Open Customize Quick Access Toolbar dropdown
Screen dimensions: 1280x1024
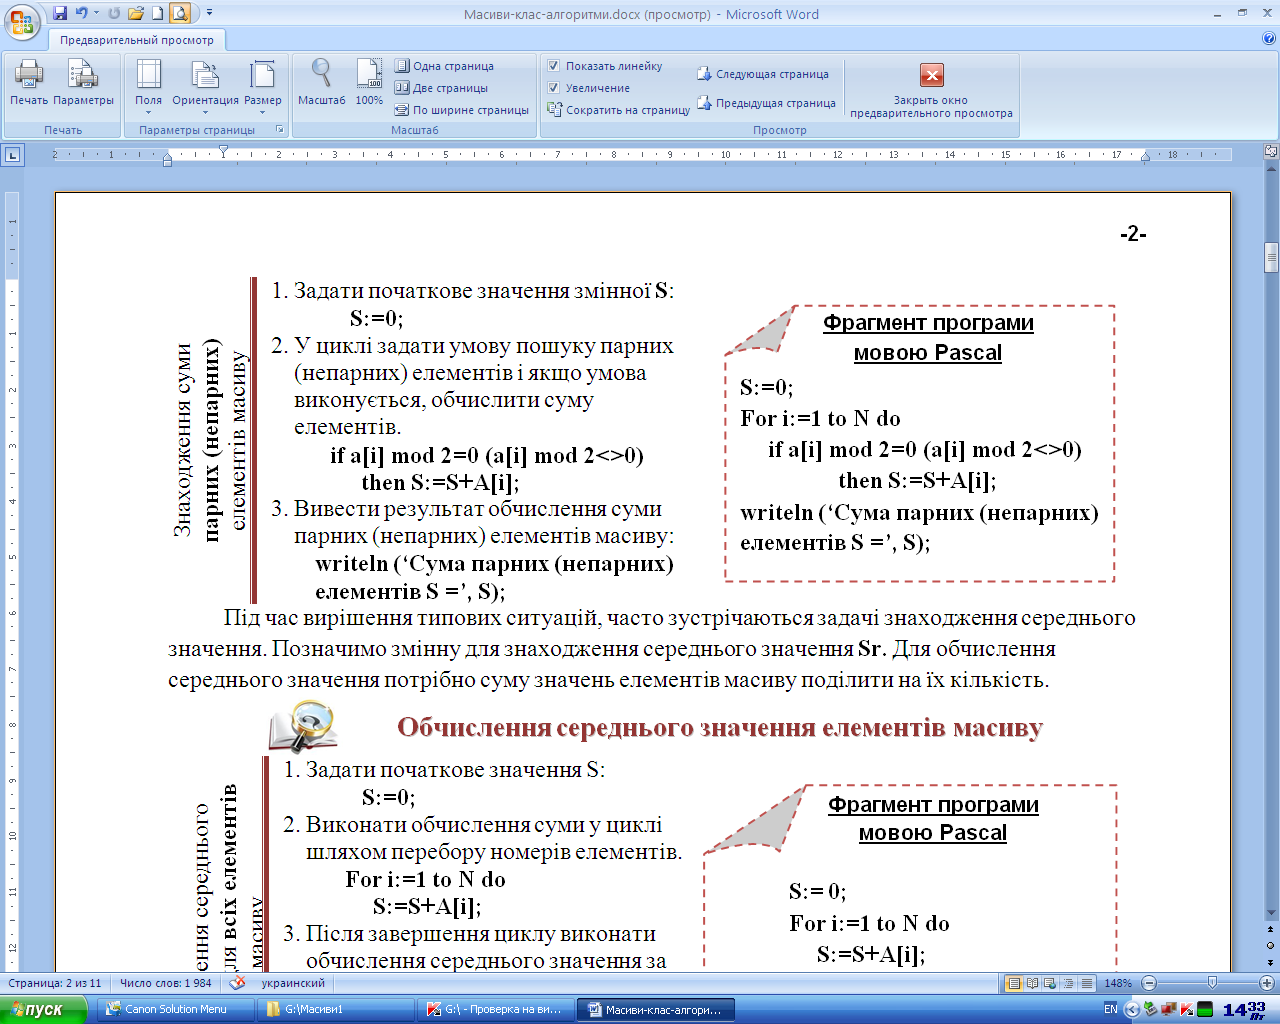pyautogui.click(x=210, y=14)
